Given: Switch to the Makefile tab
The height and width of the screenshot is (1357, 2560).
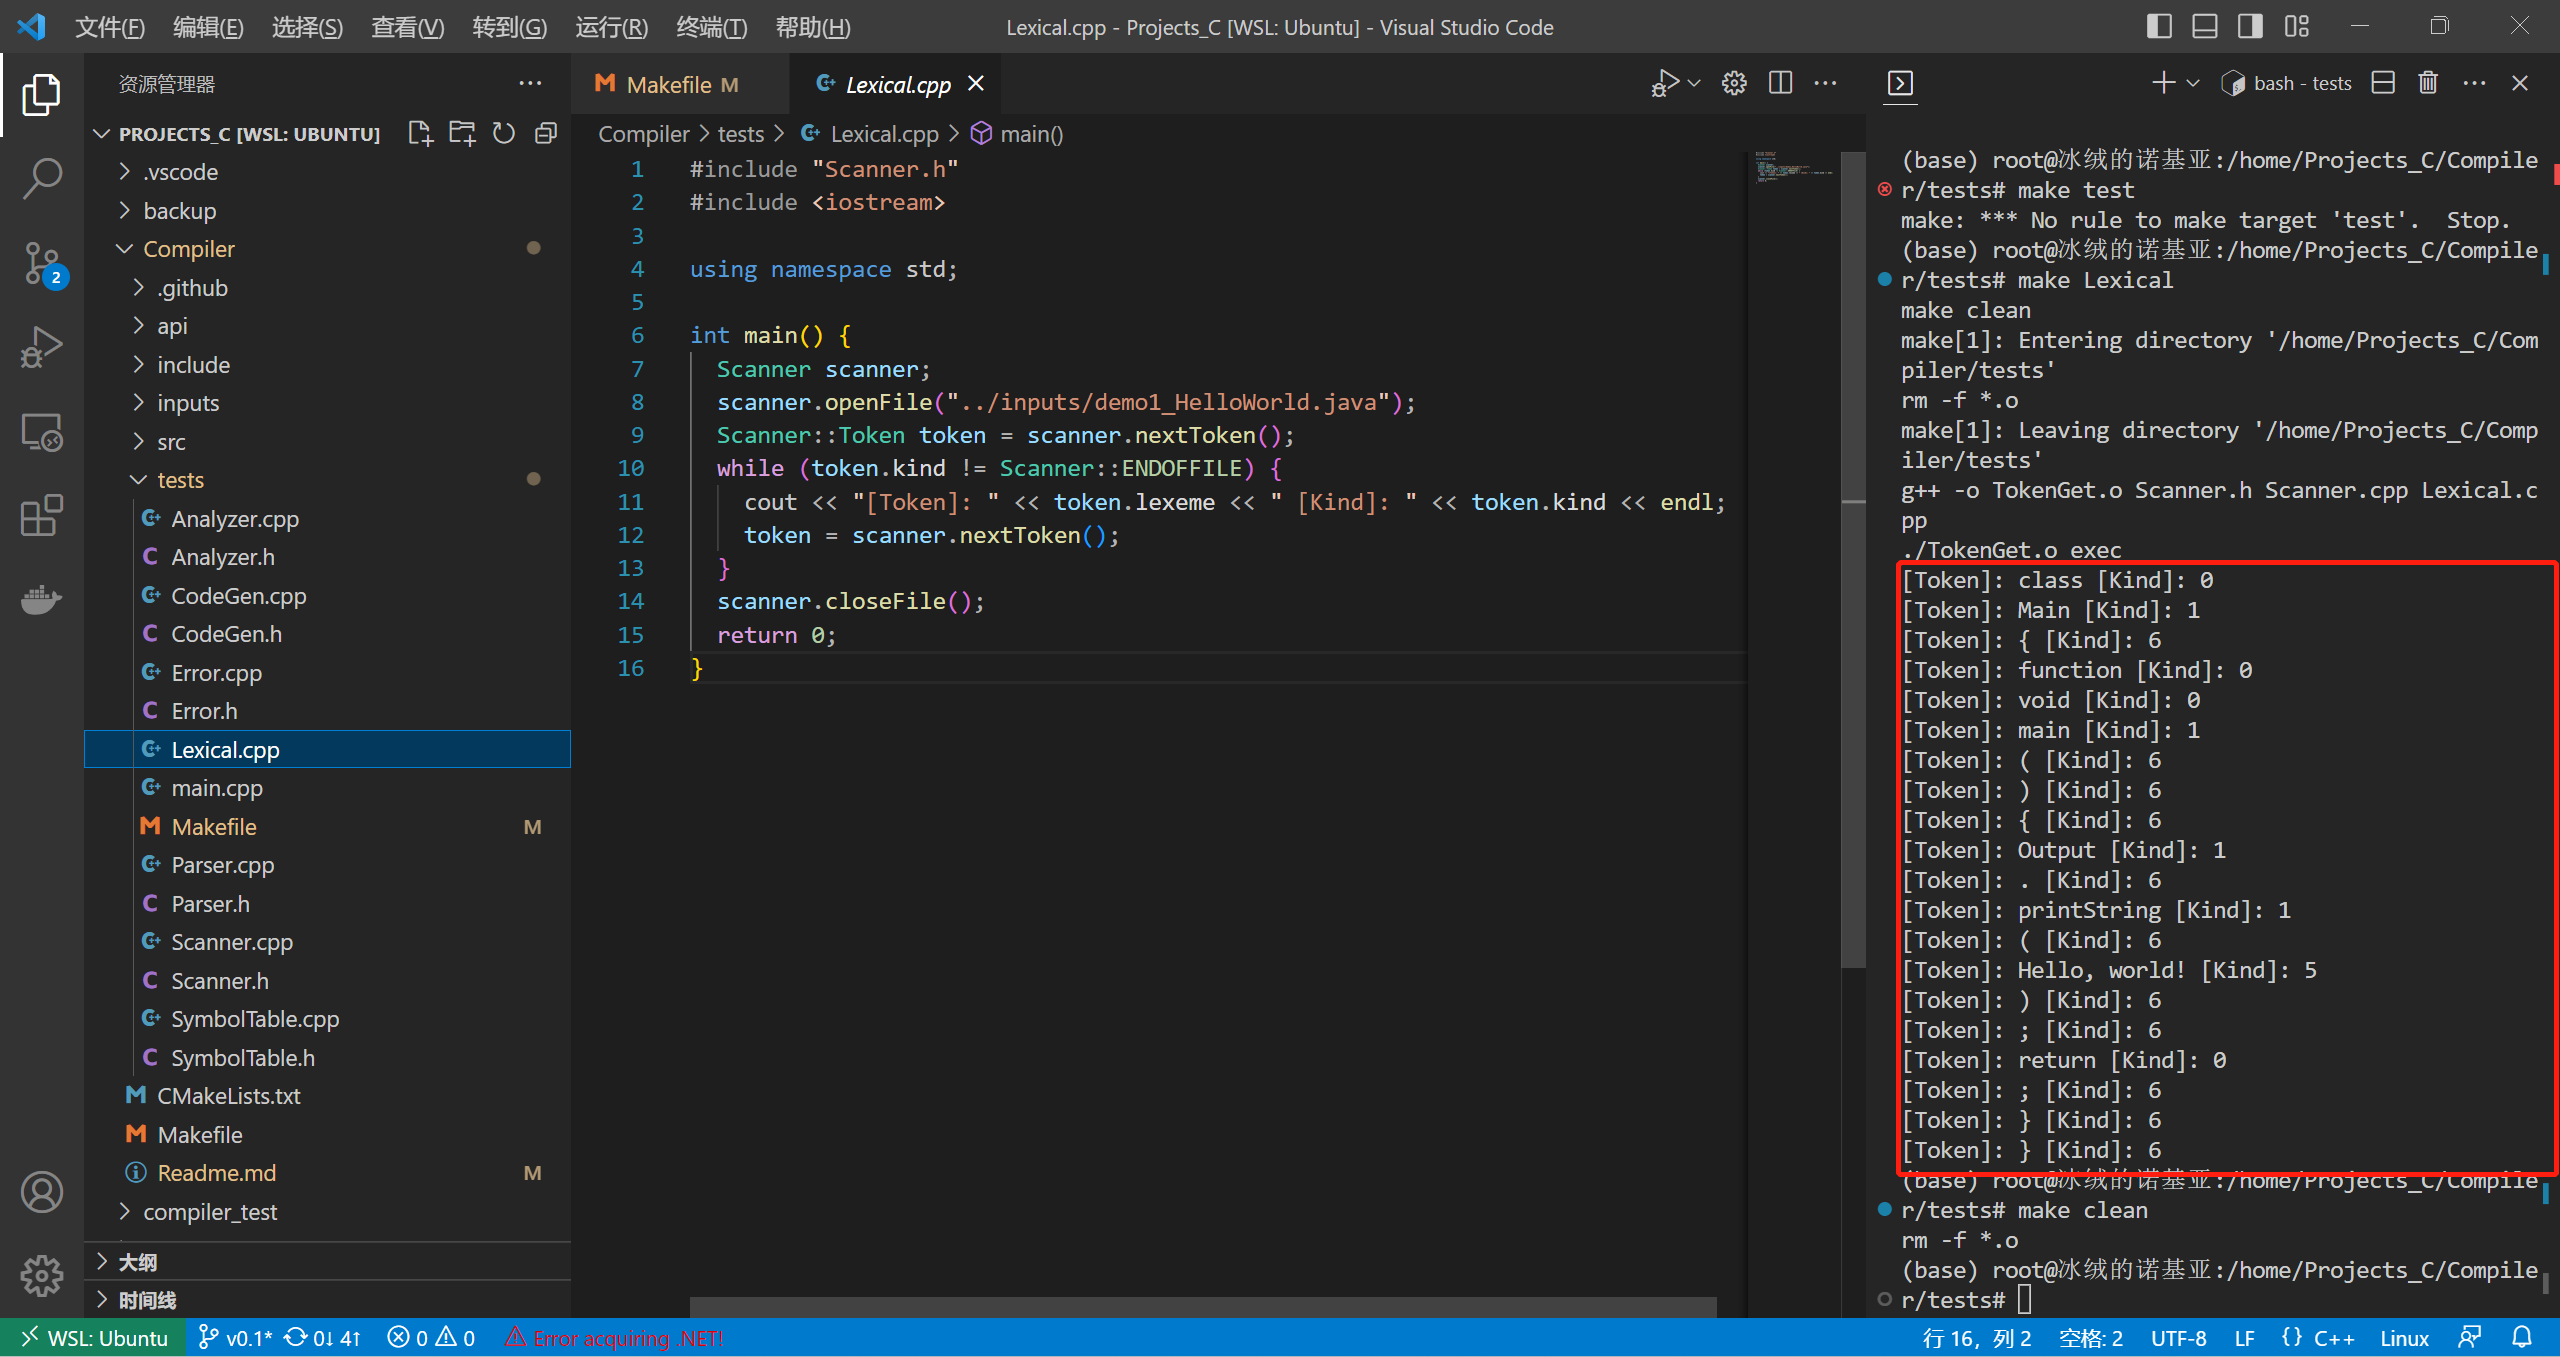Looking at the screenshot, I should coord(668,85).
